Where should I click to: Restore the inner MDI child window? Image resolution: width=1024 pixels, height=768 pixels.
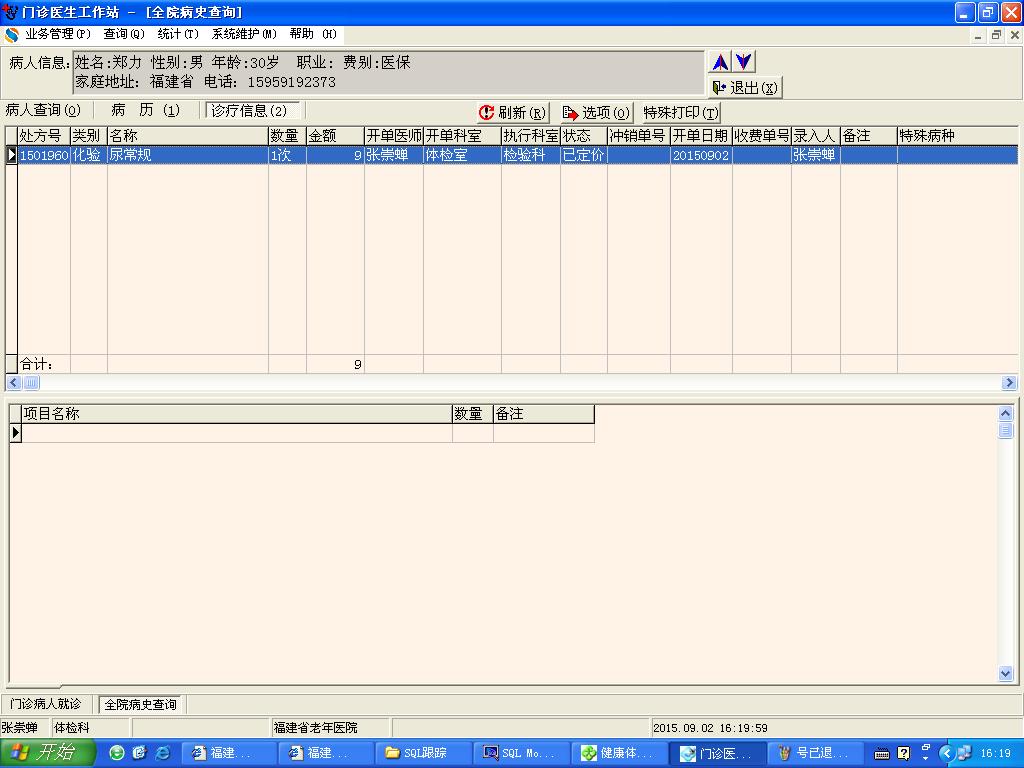coord(996,35)
